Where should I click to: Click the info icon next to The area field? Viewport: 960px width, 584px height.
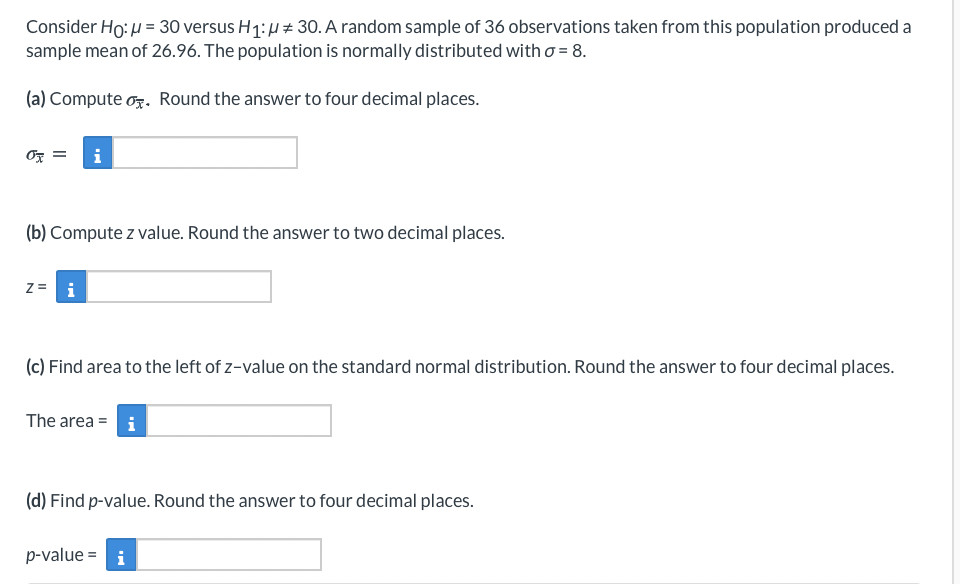point(131,420)
